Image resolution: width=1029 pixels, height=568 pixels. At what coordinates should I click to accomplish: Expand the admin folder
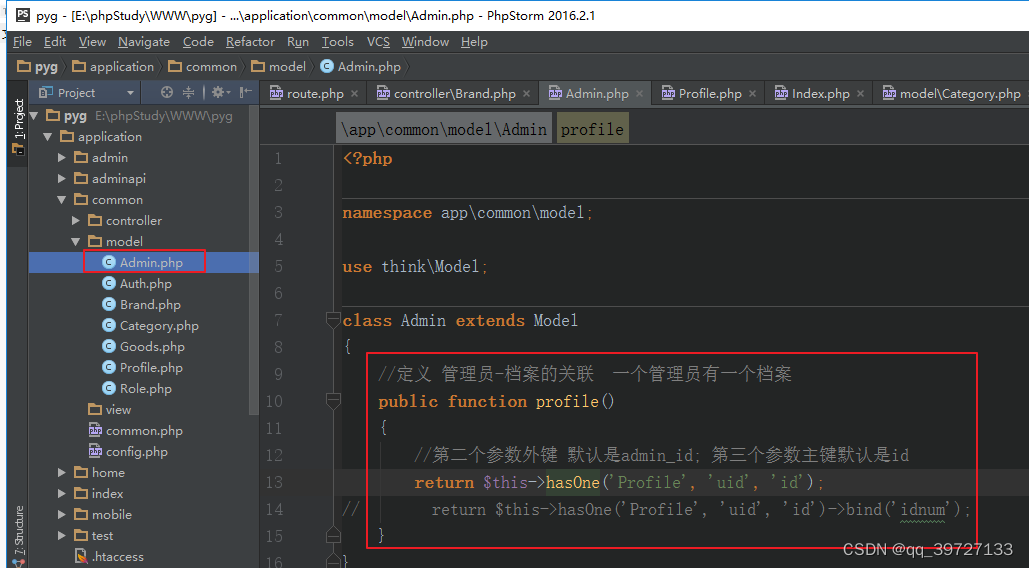point(62,157)
